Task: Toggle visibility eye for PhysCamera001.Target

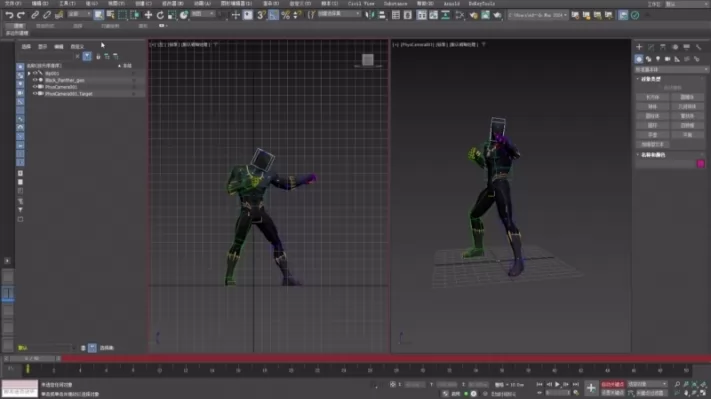Action: [35, 94]
